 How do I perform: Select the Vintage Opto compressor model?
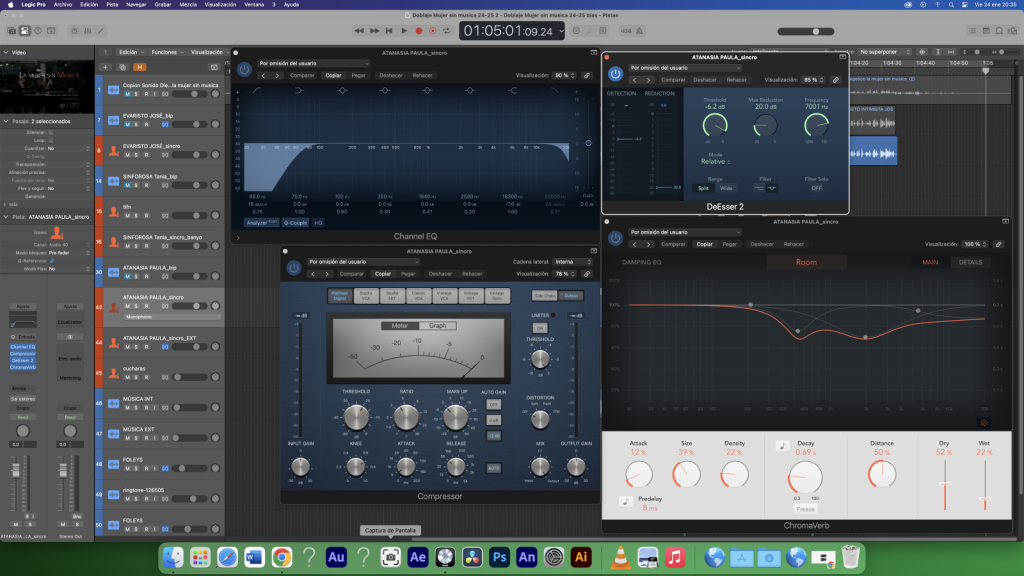click(x=497, y=295)
